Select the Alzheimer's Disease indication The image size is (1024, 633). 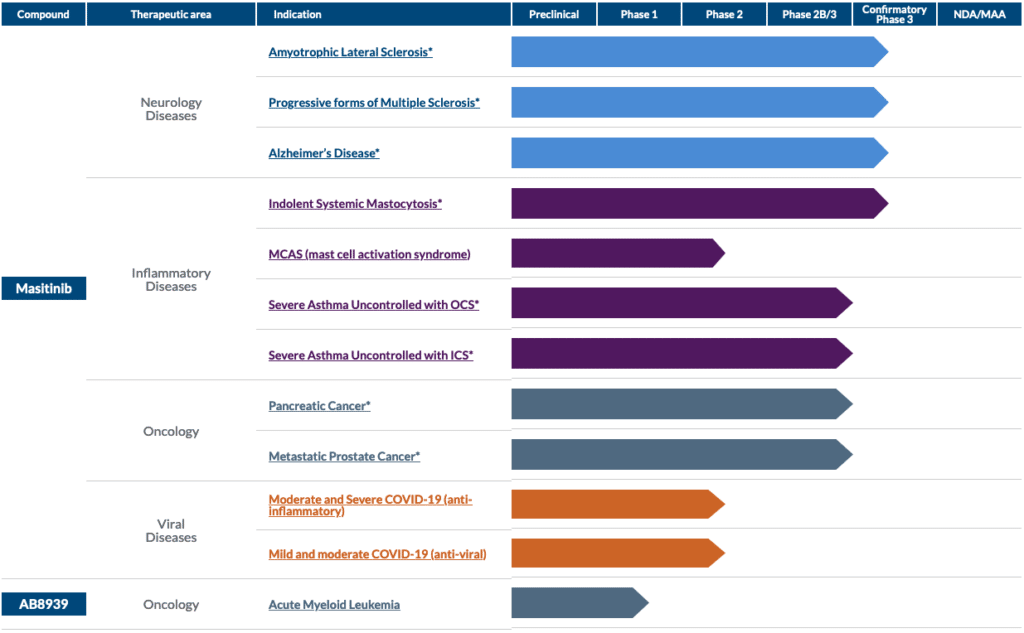click(x=323, y=152)
